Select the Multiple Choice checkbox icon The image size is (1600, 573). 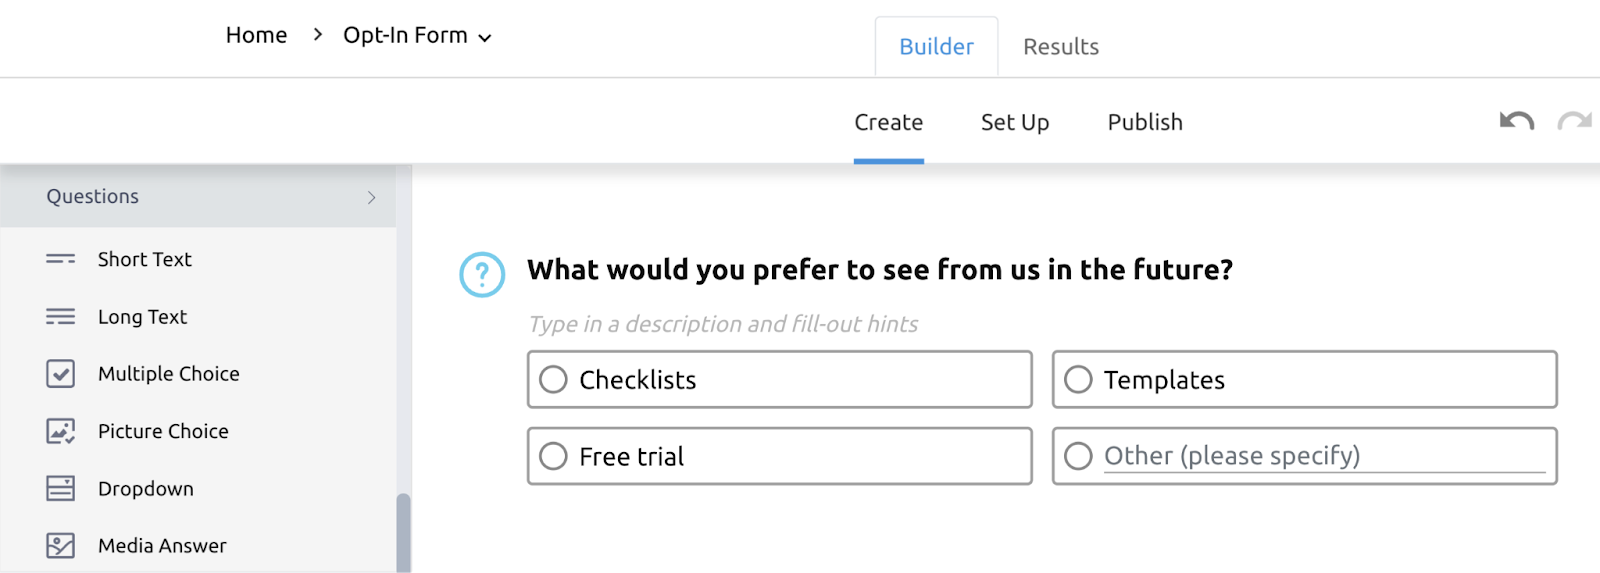point(60,374)
